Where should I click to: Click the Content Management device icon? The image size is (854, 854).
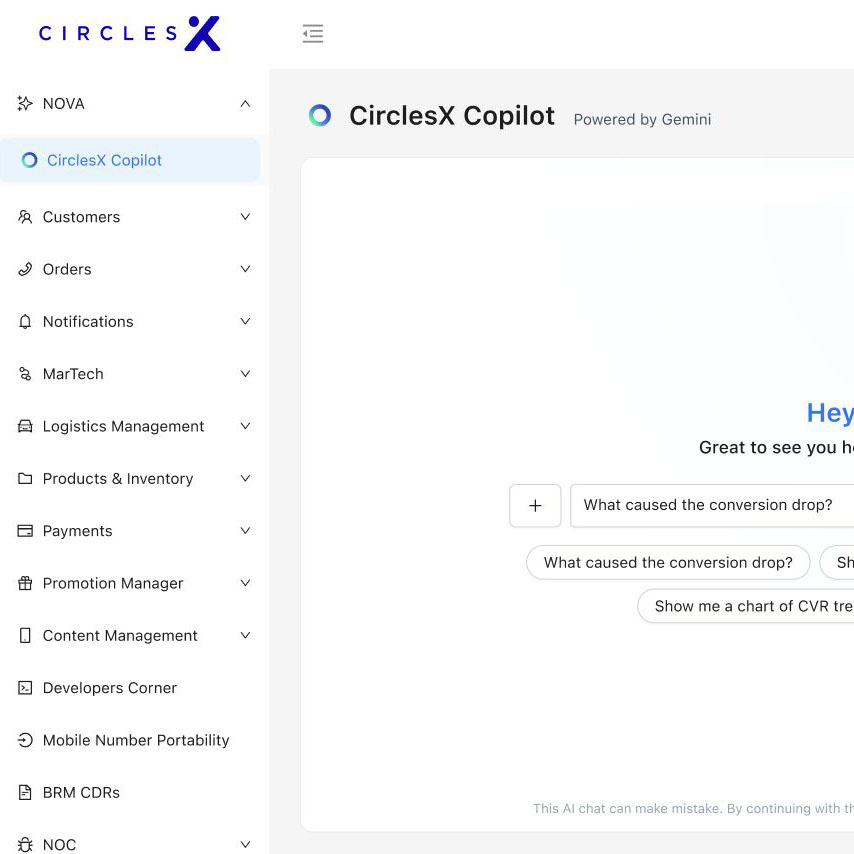pyautogui.click(x=25, y=635)
